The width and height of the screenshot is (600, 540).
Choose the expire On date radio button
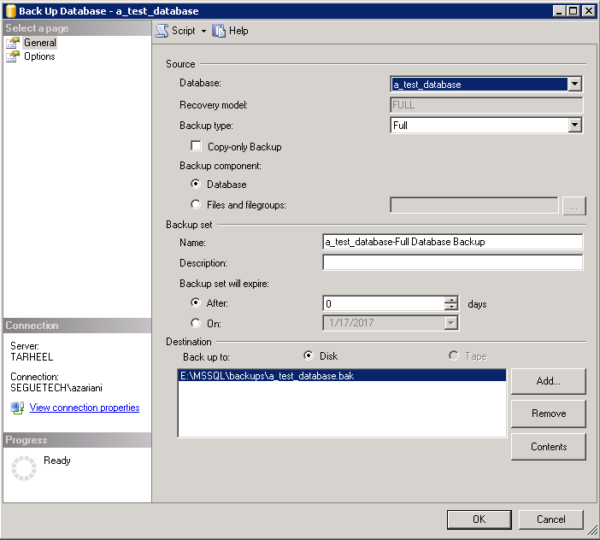(x=196, y=323)
